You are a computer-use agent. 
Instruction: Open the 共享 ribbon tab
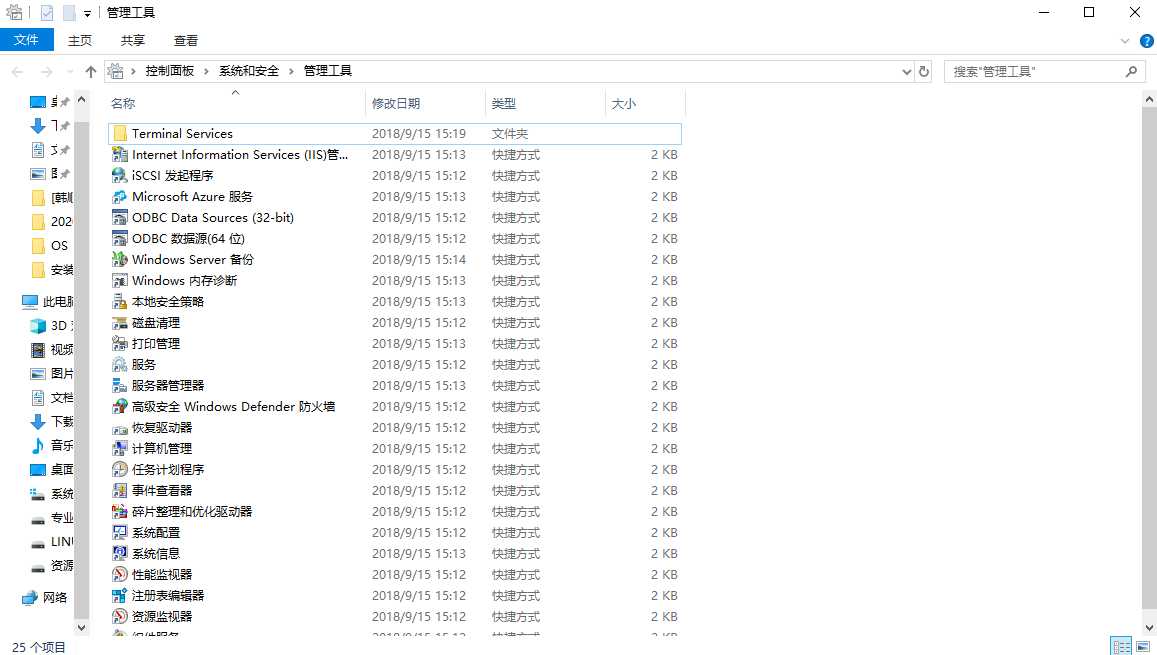(x=133, y=41)
